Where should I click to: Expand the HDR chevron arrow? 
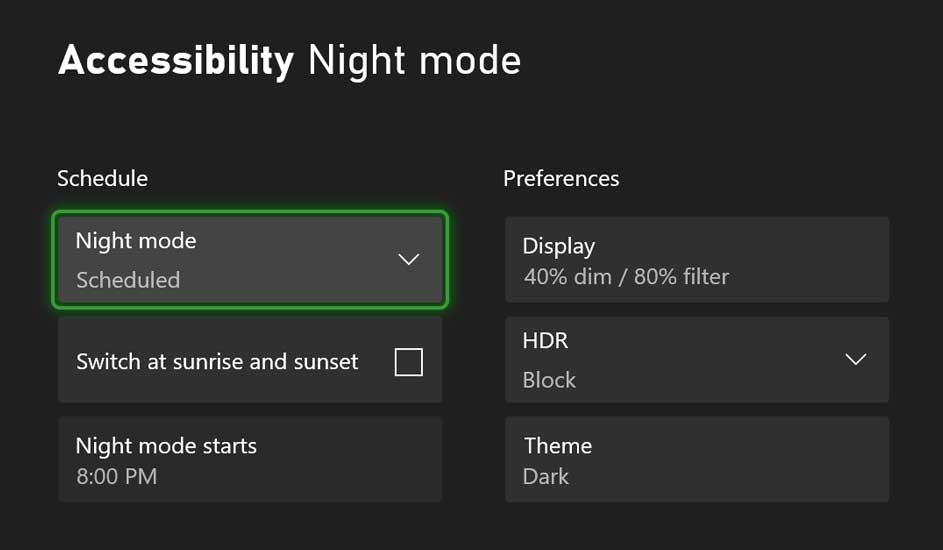[x=855, y=360]
